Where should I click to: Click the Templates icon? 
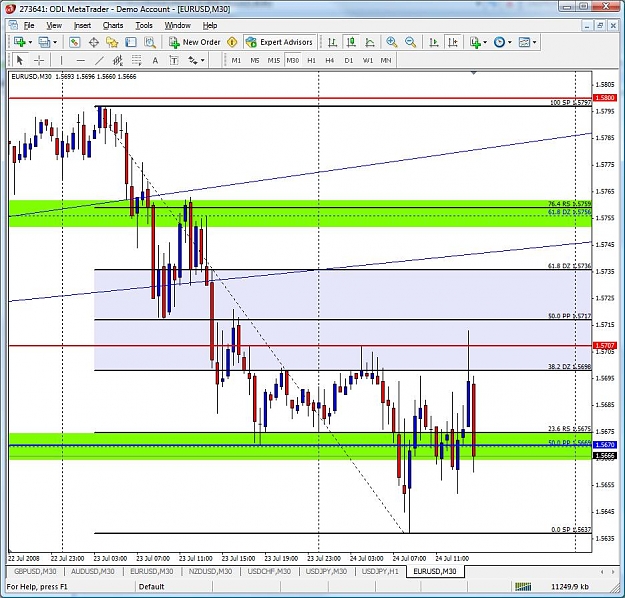click(524, 42)
